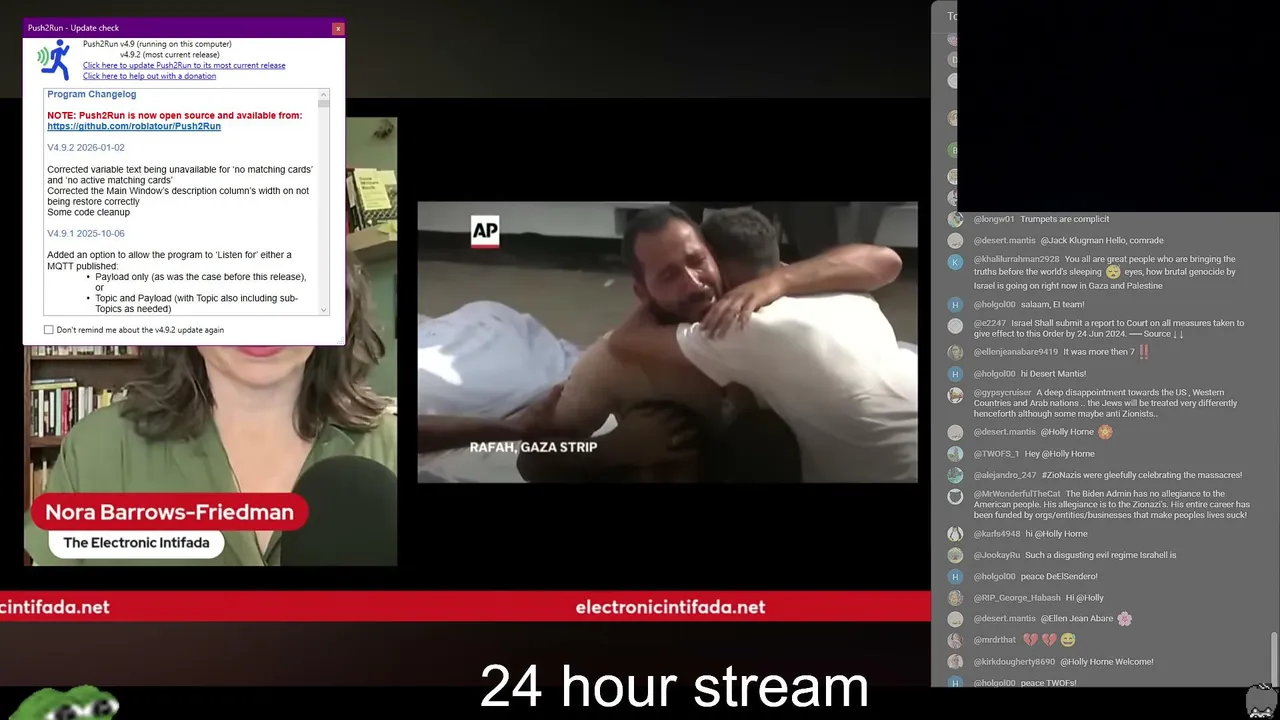Click the avatar of @mrdrthat
Viewport: 1280px width, 720px height.
[955, 641]
